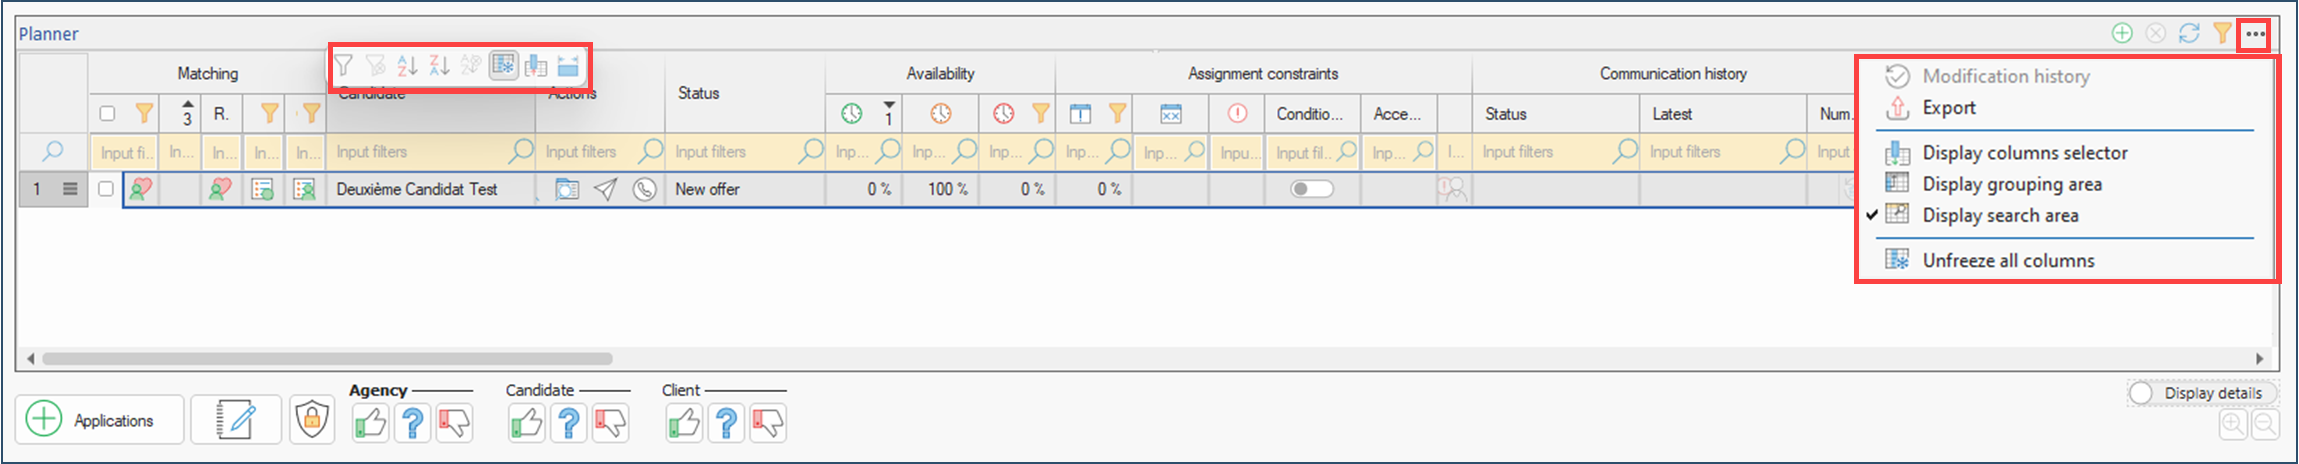Tick the checkbox for Deuxième Candidat Test
This screenshot has height=464, width=2299.
click(106, 189)
